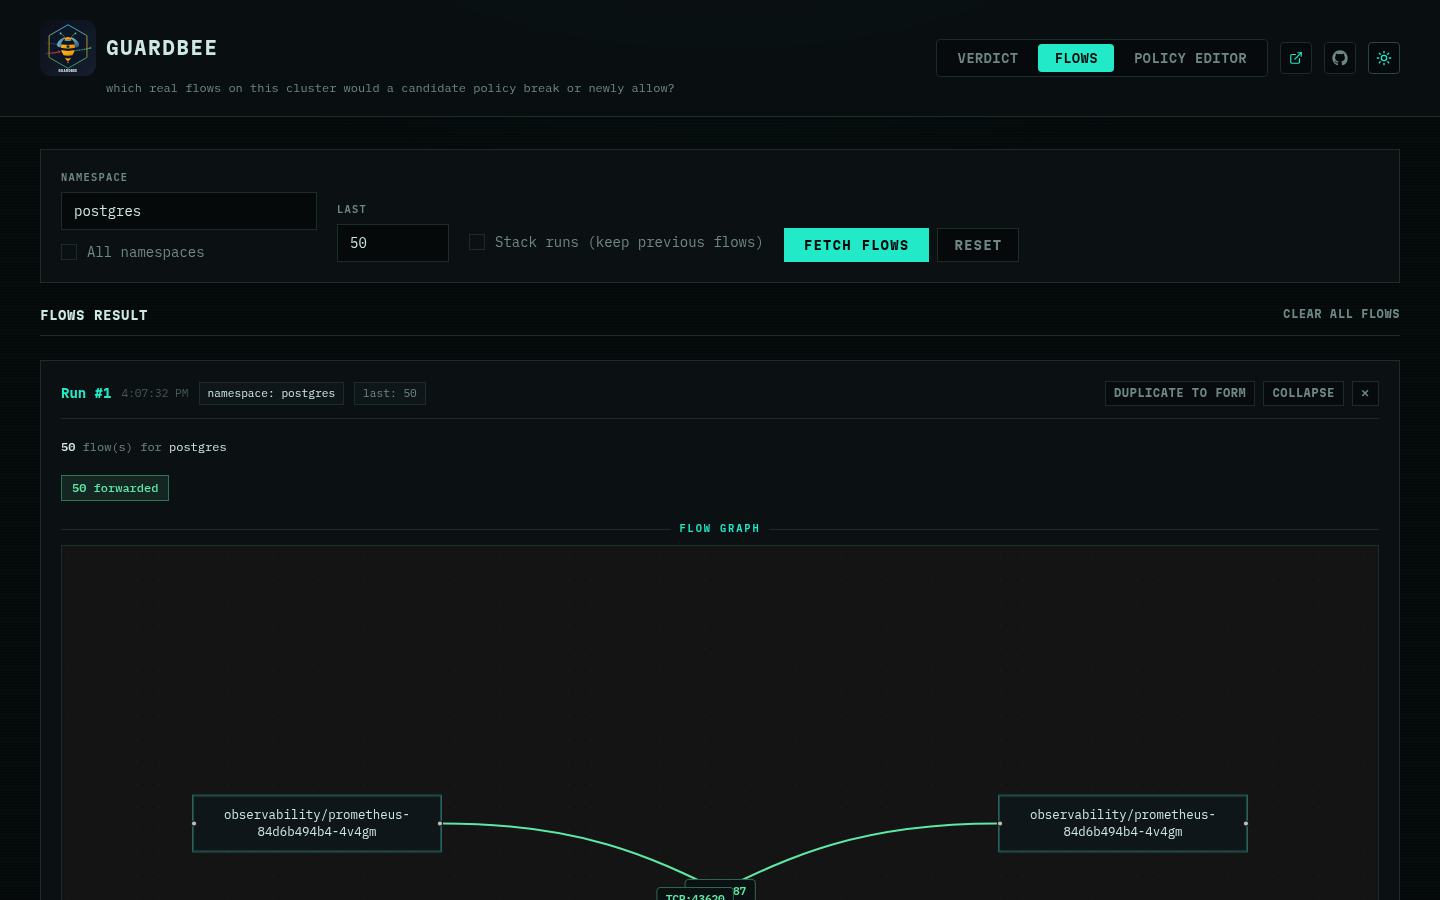
Task: Collapse Run #1 results
Action: 1303,393
